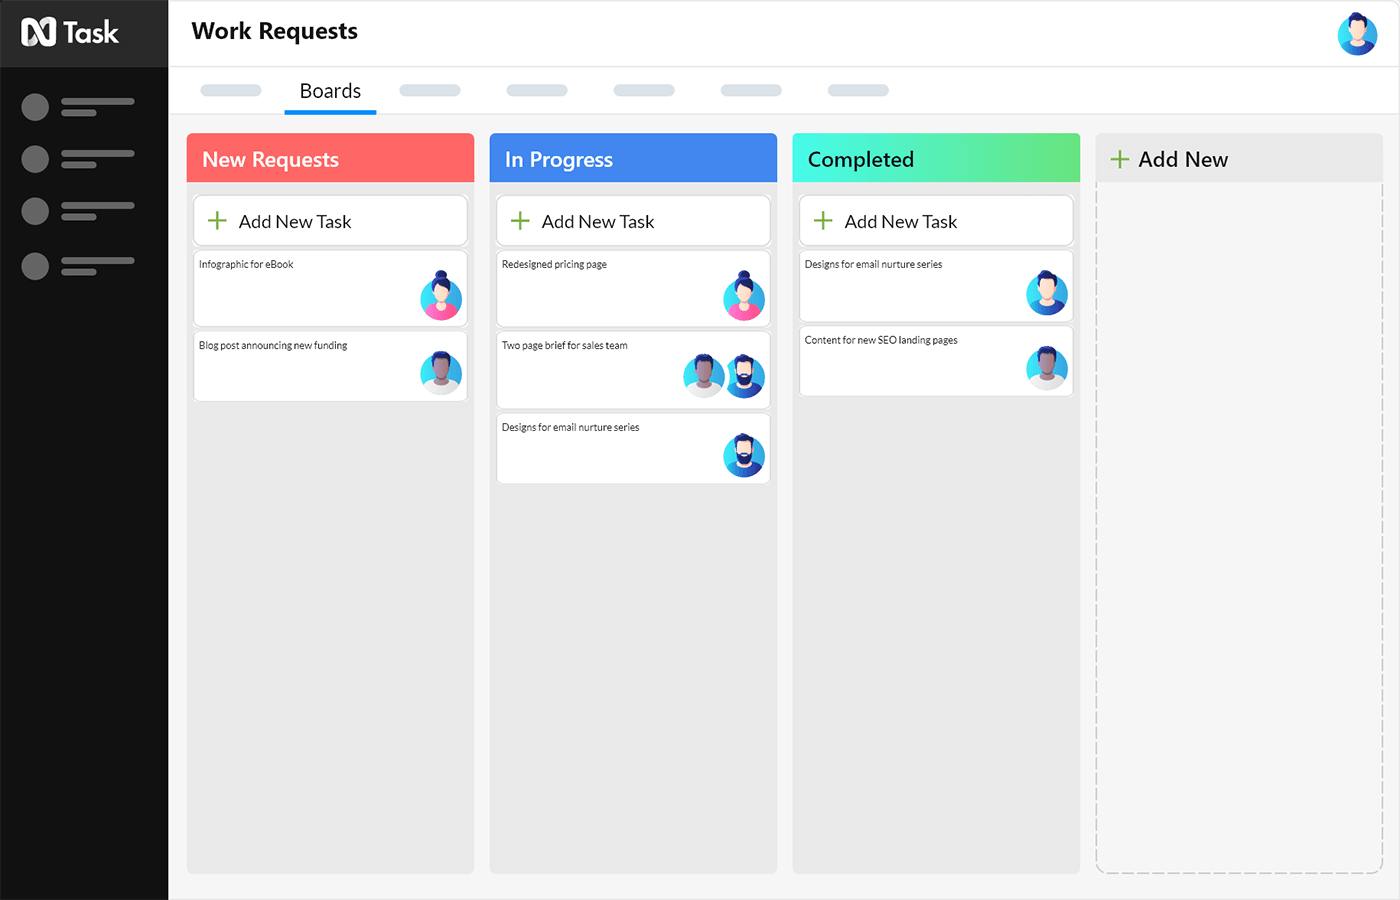
Task: Click plus icon in New Requests column
Action: click(217, 221)
